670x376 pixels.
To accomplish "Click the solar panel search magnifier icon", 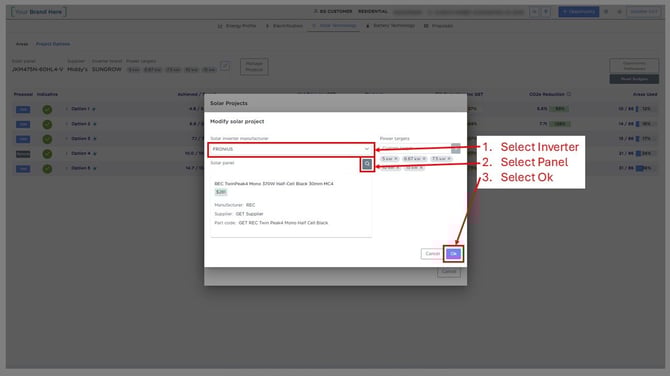I will coord(367,164).
